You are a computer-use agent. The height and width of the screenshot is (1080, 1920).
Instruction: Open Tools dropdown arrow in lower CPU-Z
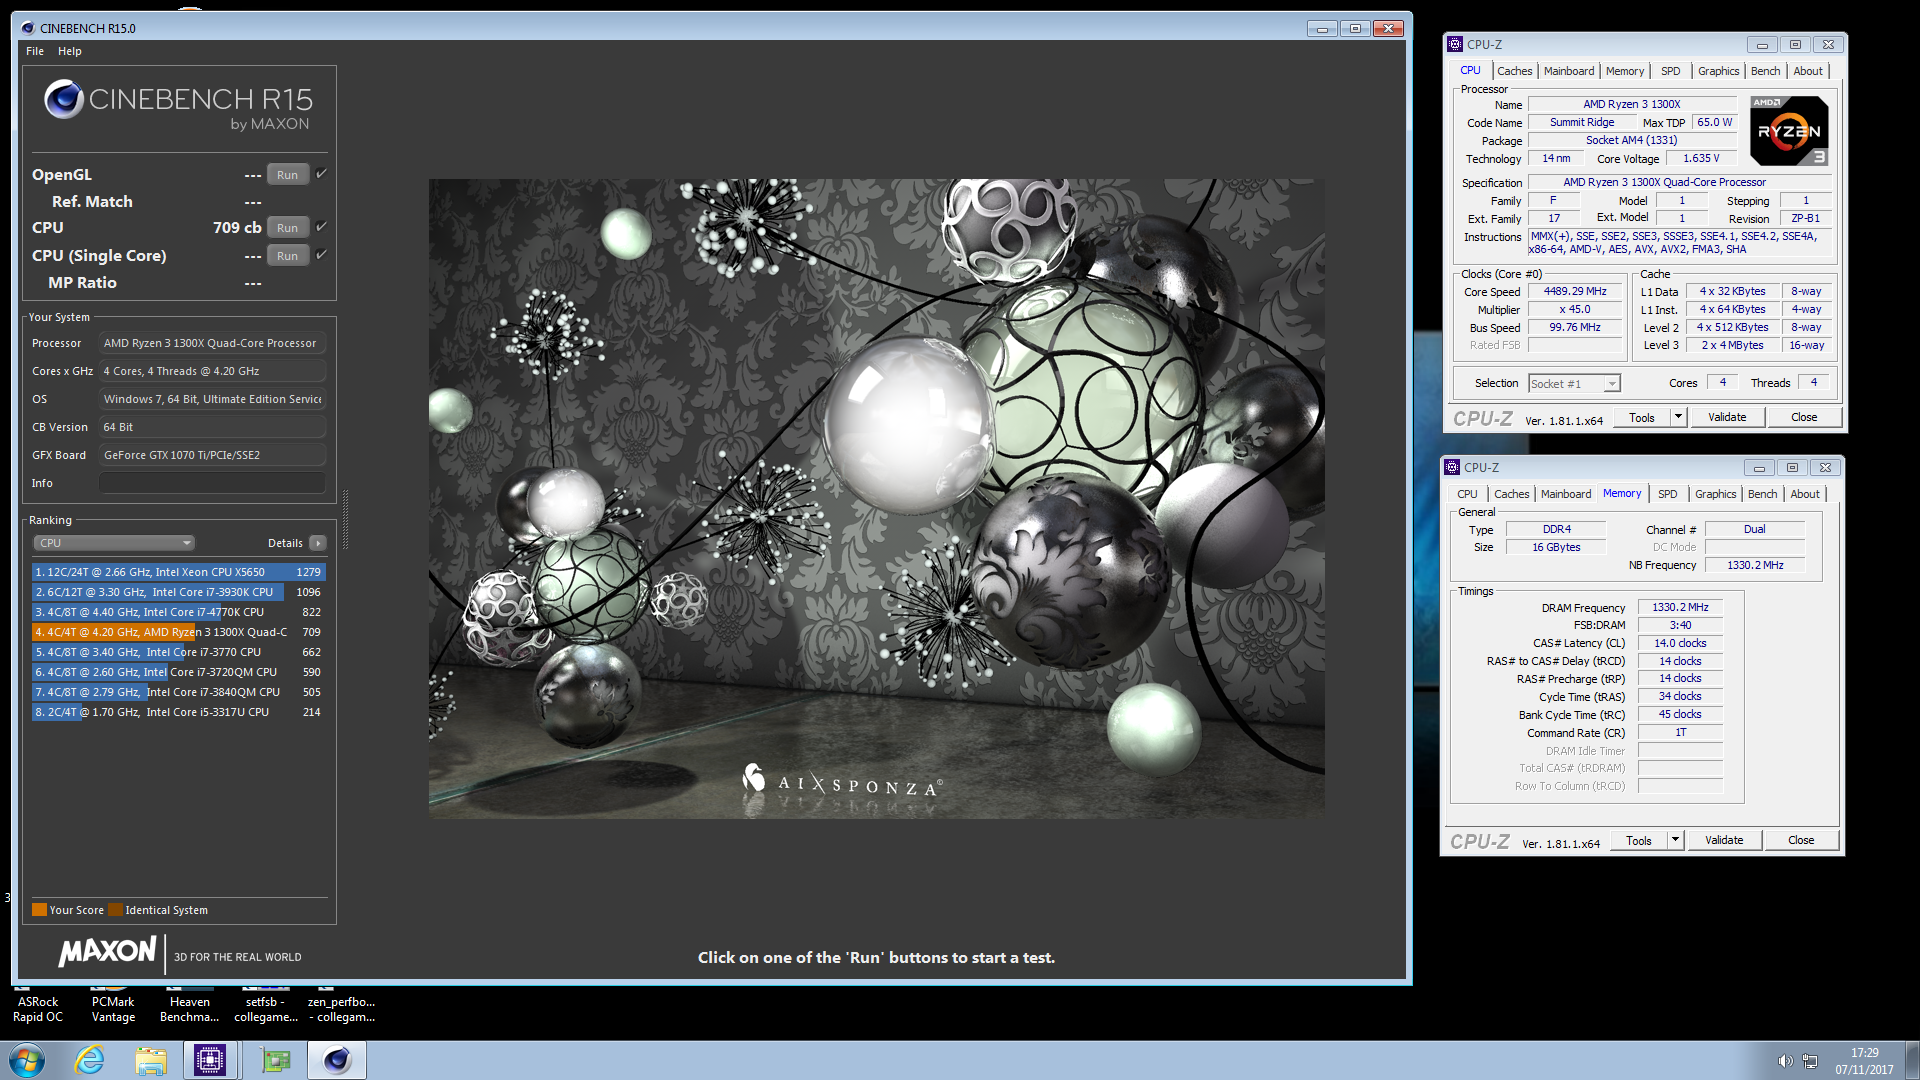coord(1675,840)
